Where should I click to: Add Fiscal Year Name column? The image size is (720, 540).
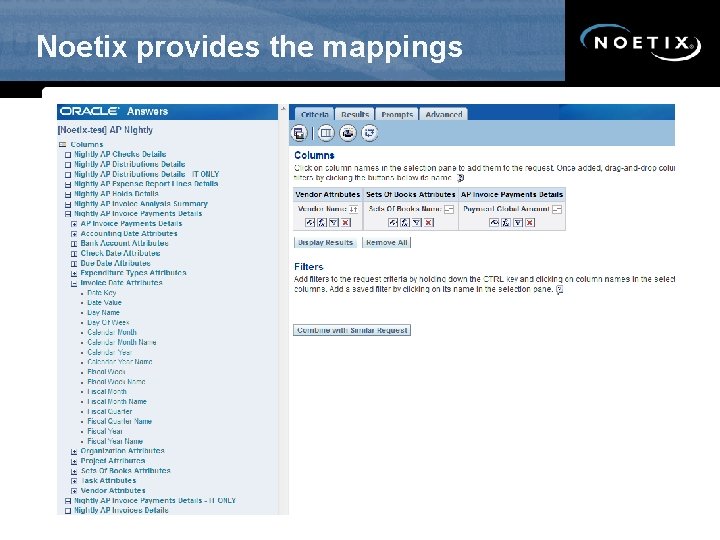tap(115, 441)
